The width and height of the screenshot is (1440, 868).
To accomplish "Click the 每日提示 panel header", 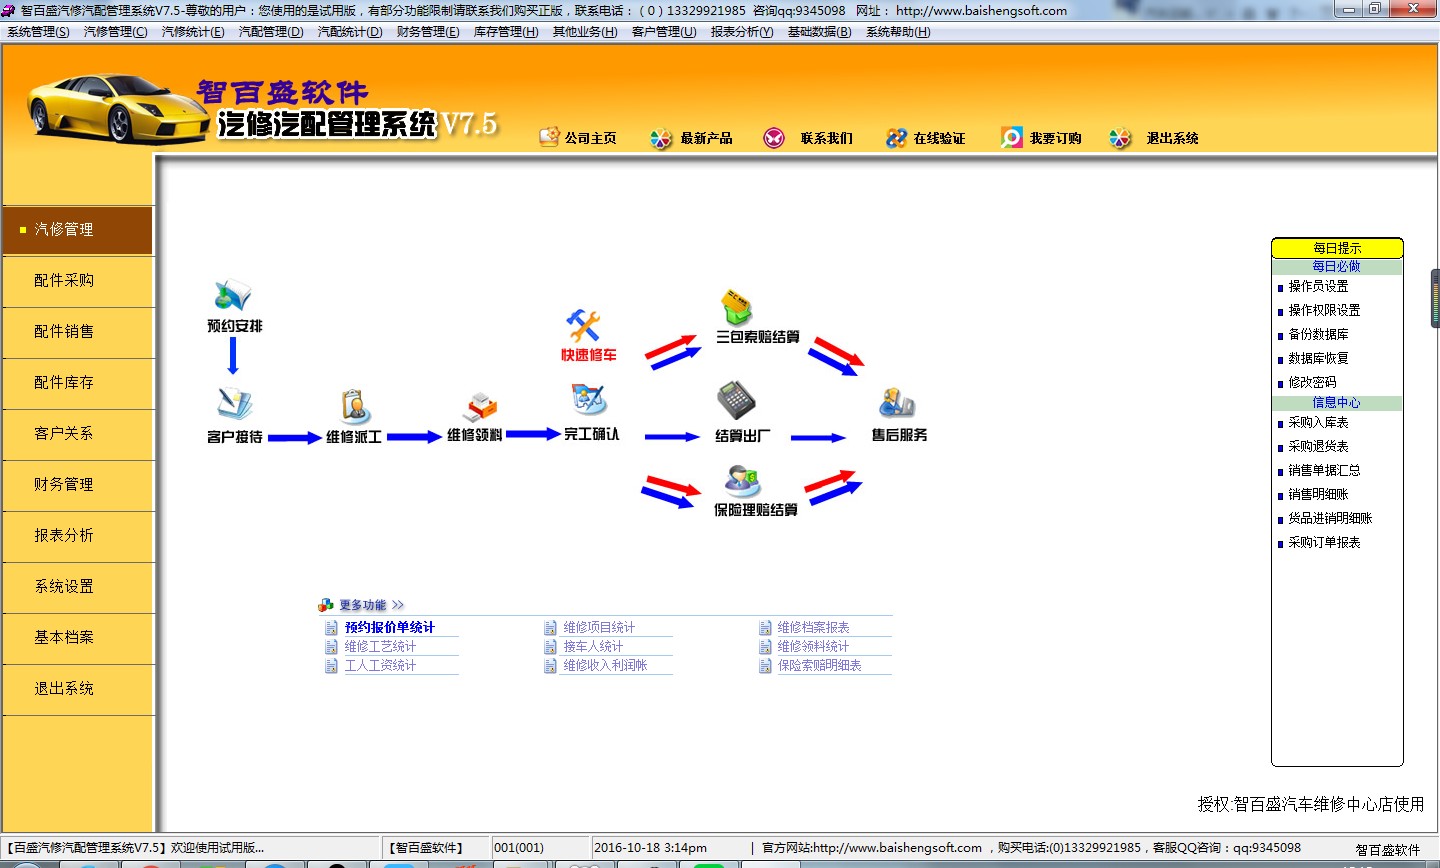I will click(x=1337, y=248).
